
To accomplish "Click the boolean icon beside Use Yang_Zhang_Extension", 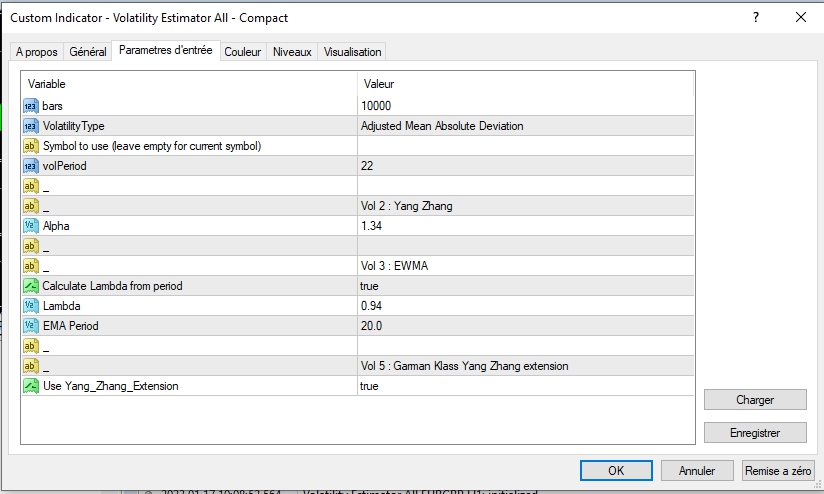I will pyautogui.click(x=30, y=386).
